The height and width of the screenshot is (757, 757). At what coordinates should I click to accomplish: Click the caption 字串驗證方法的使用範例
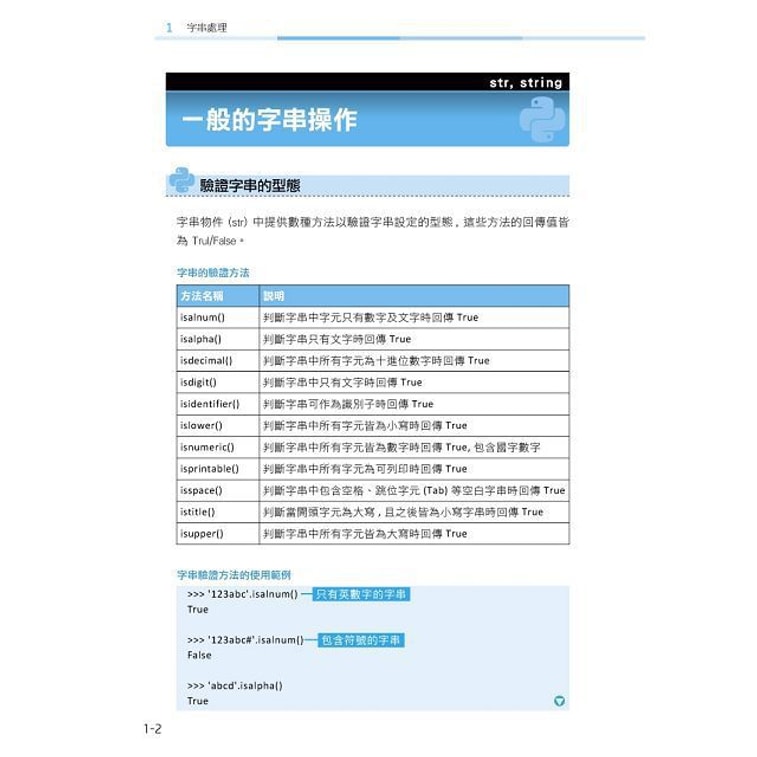click(234, 575)
